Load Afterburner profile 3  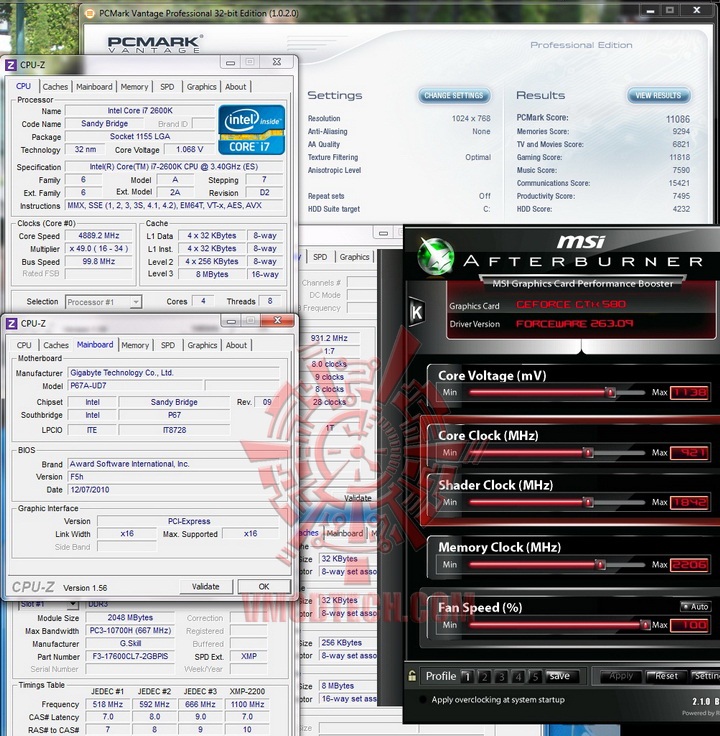(x=501, y=676)
